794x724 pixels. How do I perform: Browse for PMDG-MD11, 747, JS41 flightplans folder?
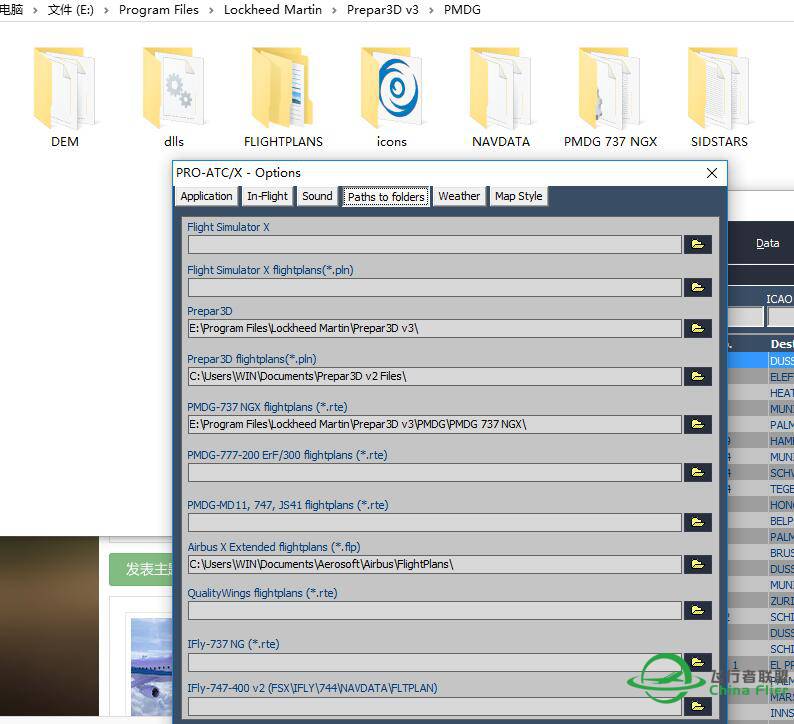pyautogui.click(x=697, y=522)
